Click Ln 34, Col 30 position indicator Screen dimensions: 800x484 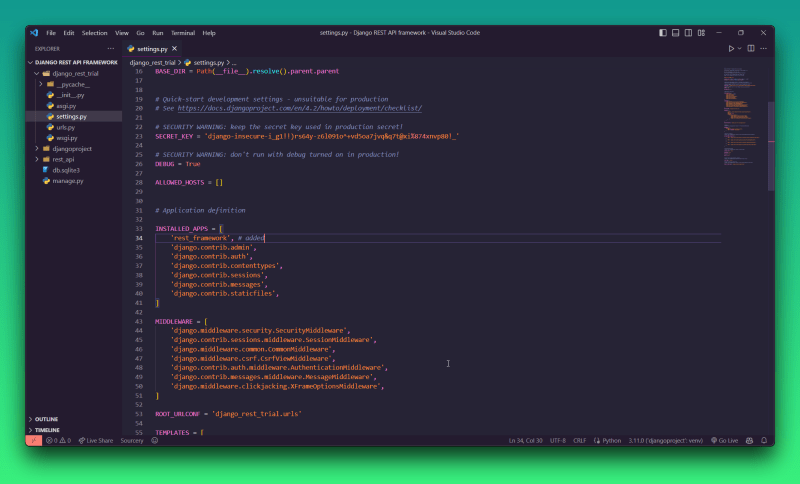525,441
